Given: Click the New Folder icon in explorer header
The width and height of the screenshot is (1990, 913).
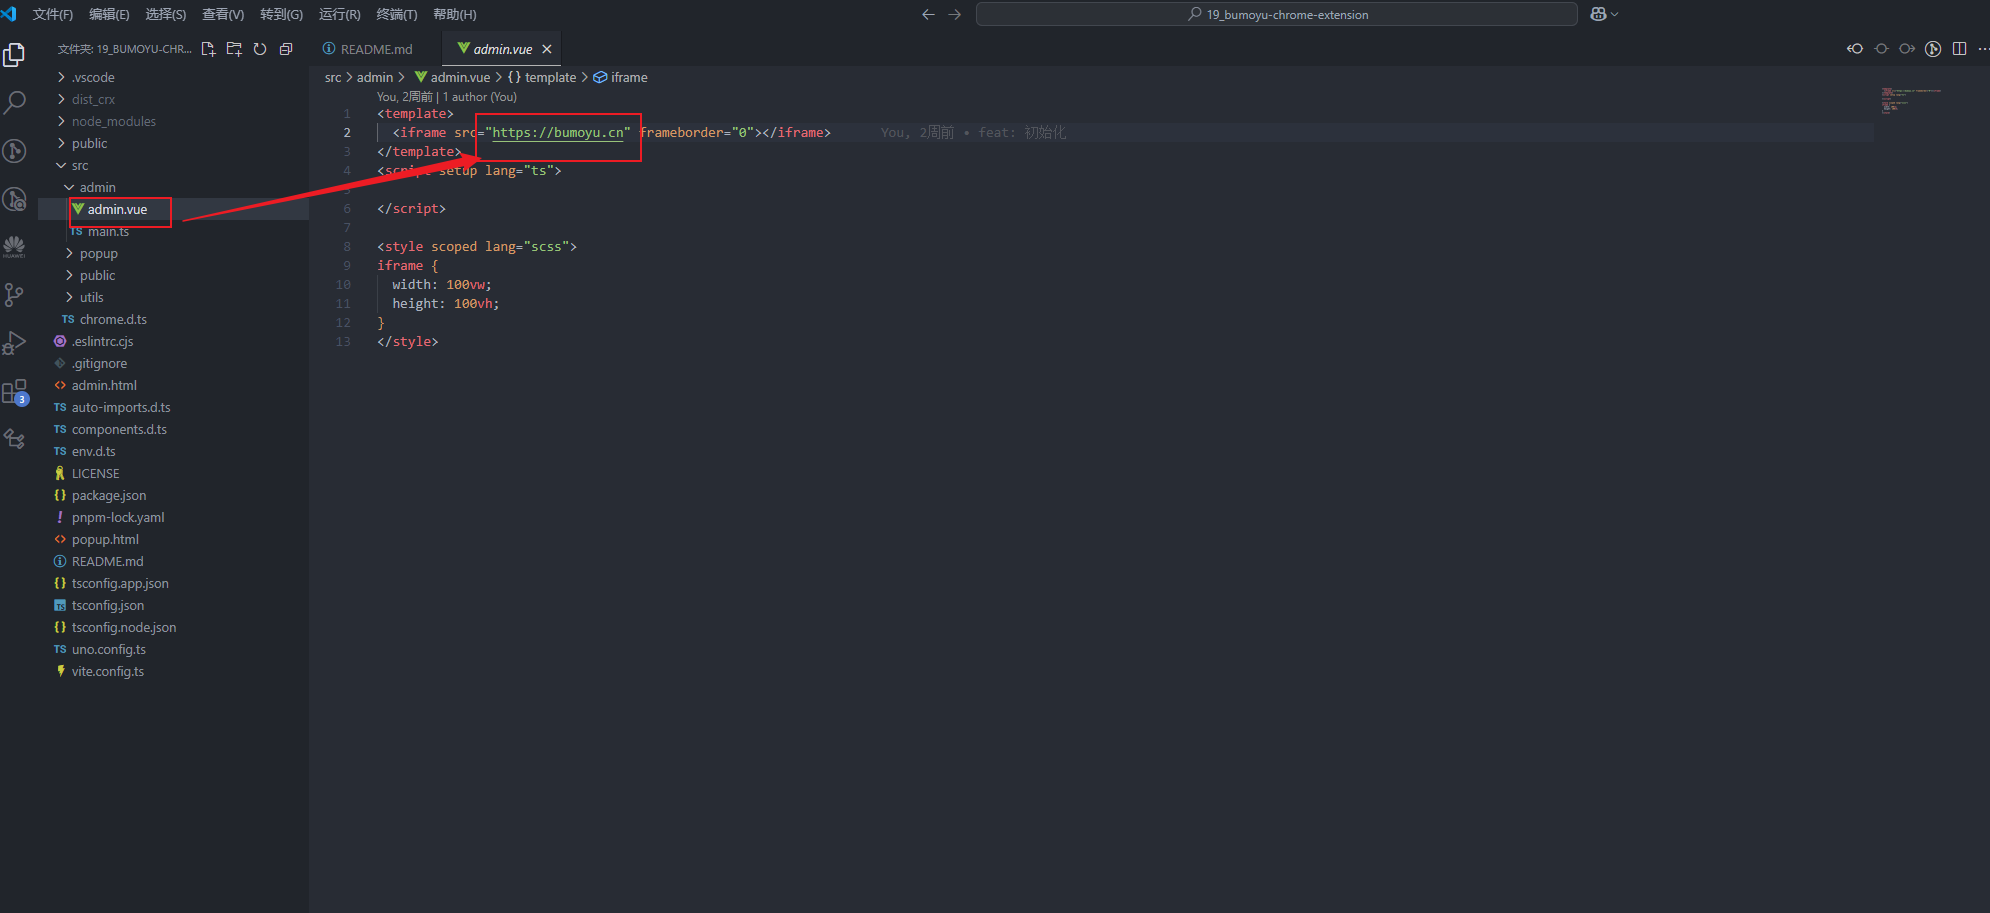Looking at the screenshot, I should point(234,49).
